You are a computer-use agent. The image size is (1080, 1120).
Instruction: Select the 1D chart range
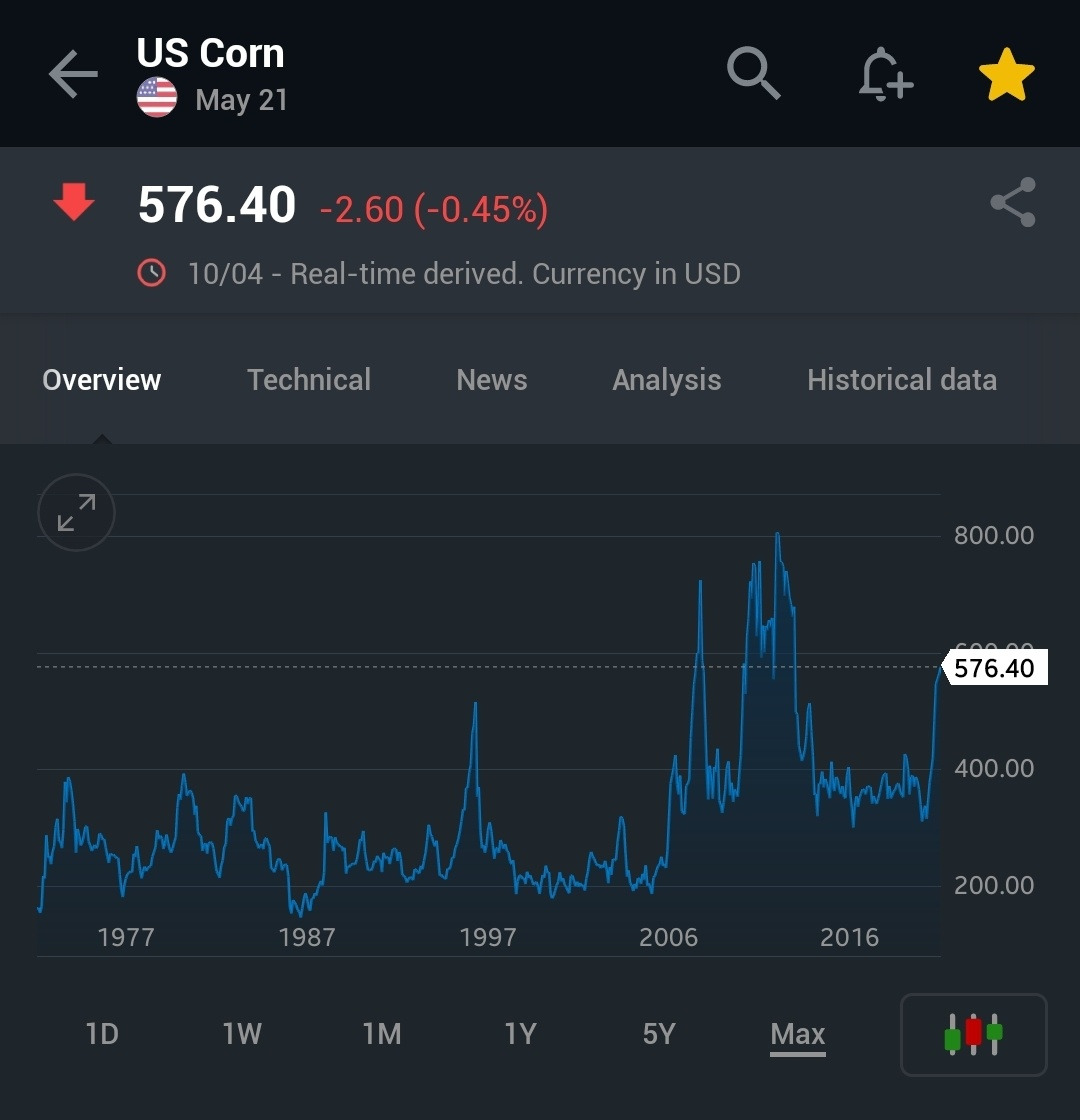(102, 1034)
